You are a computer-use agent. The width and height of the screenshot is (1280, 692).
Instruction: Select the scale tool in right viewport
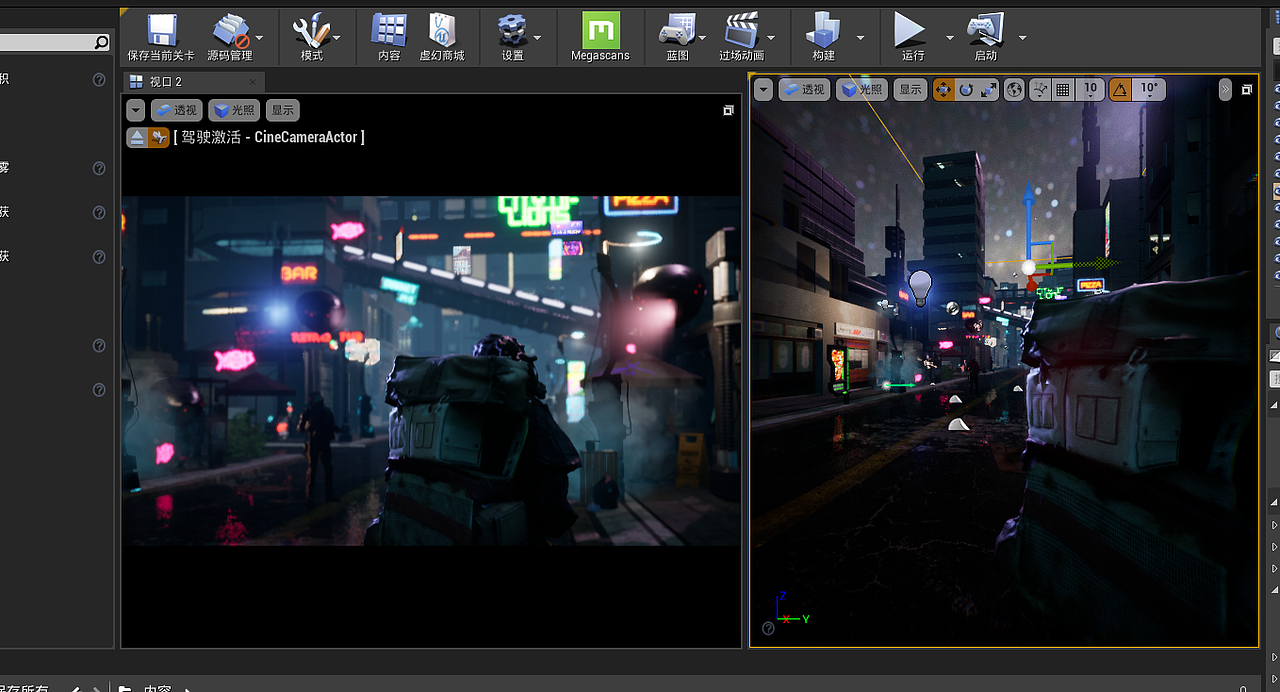(x=988, y=90)
